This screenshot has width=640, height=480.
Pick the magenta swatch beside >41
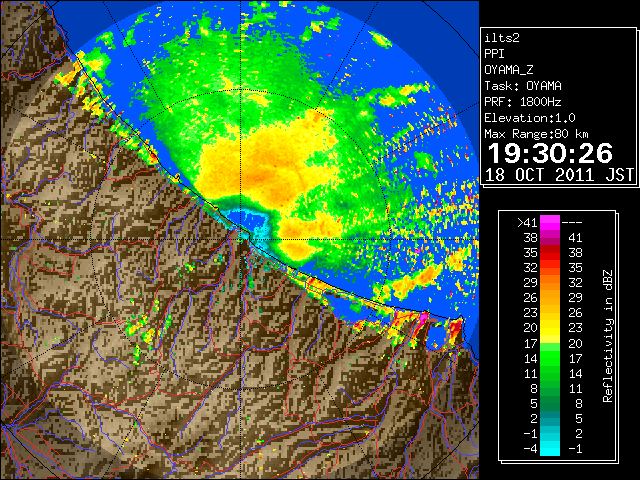[550, 223]
